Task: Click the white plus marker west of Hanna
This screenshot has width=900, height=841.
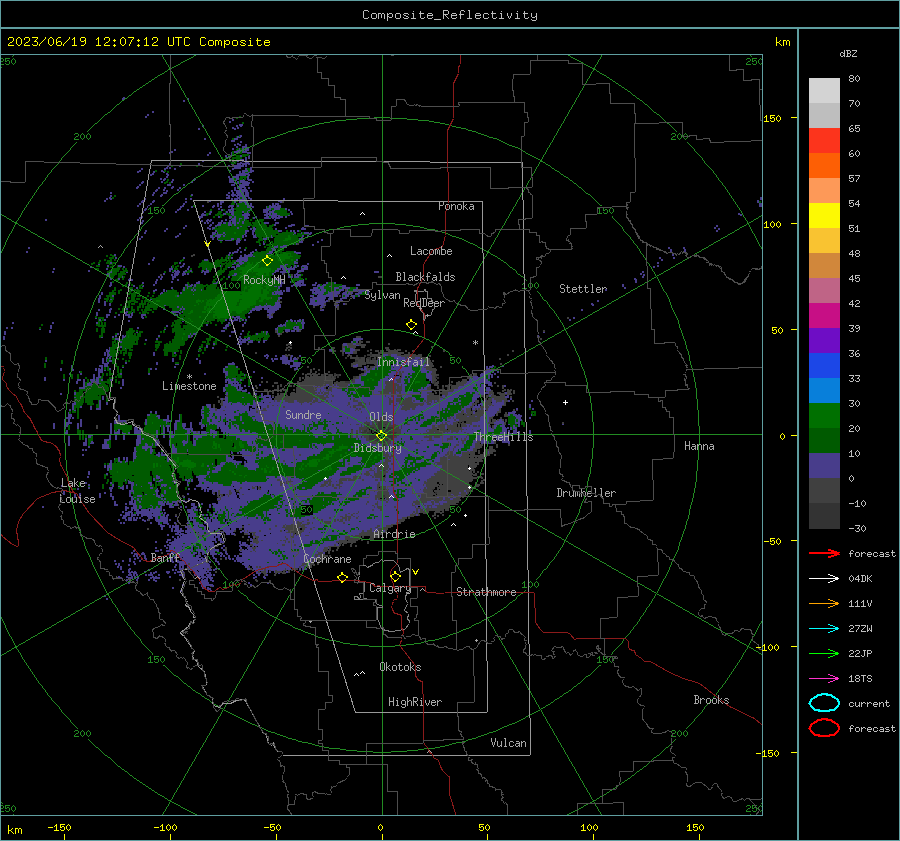Action: (x=565, y=402)
